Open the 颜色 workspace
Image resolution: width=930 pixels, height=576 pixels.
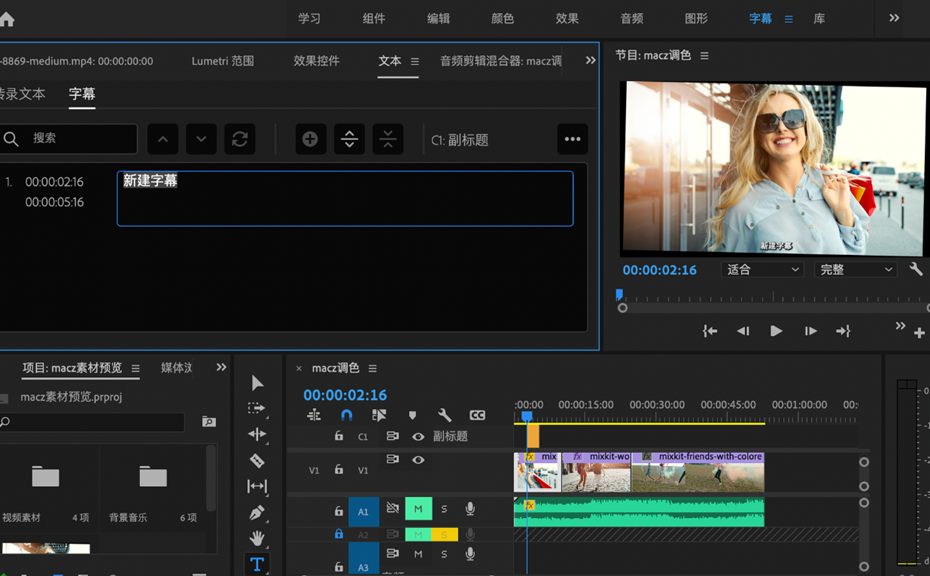point(502,18)
